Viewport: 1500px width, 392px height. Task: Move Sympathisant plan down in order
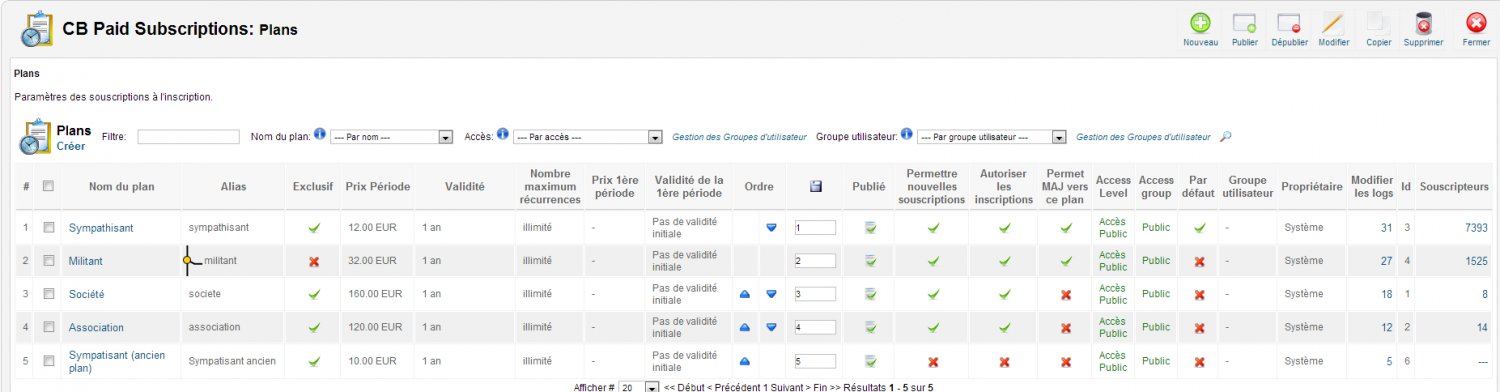[x=771, y=228]
